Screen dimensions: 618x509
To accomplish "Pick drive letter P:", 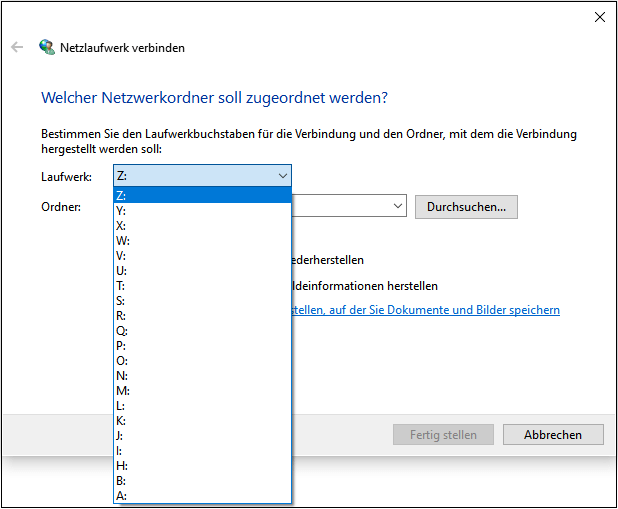I will [x=203, y=345].
